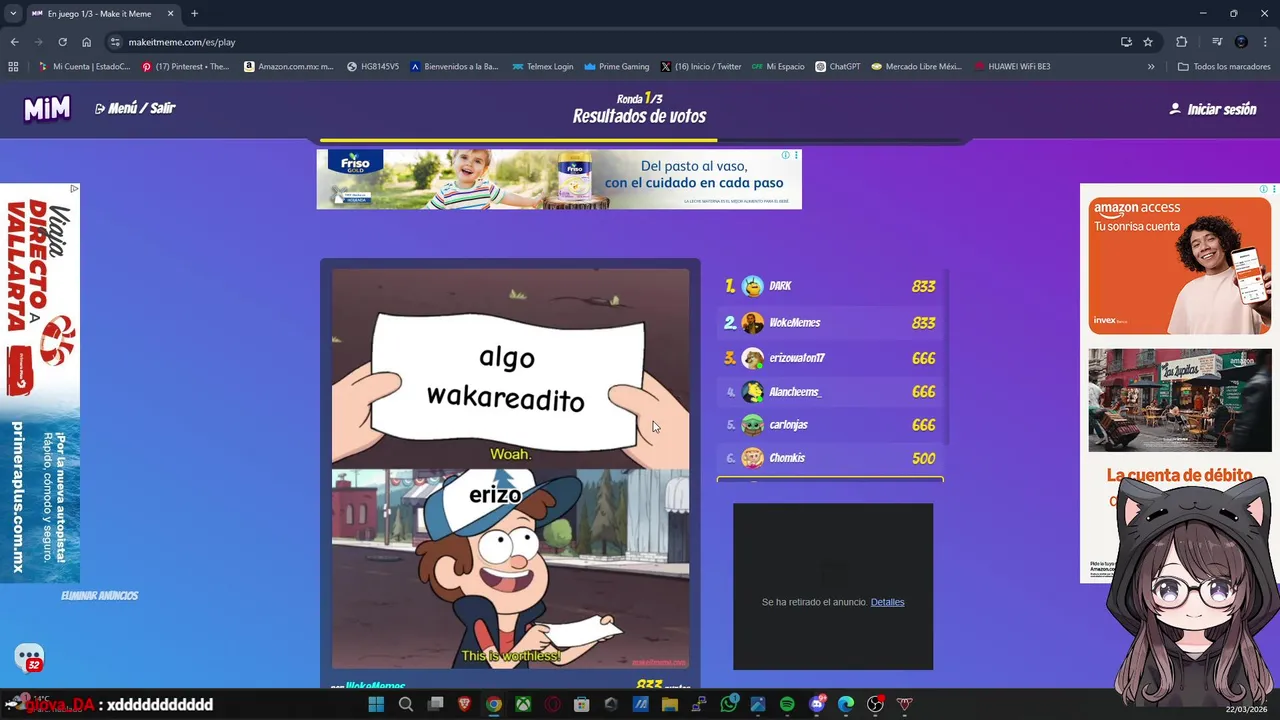Open Discord from taskbar

coord(817,704)
